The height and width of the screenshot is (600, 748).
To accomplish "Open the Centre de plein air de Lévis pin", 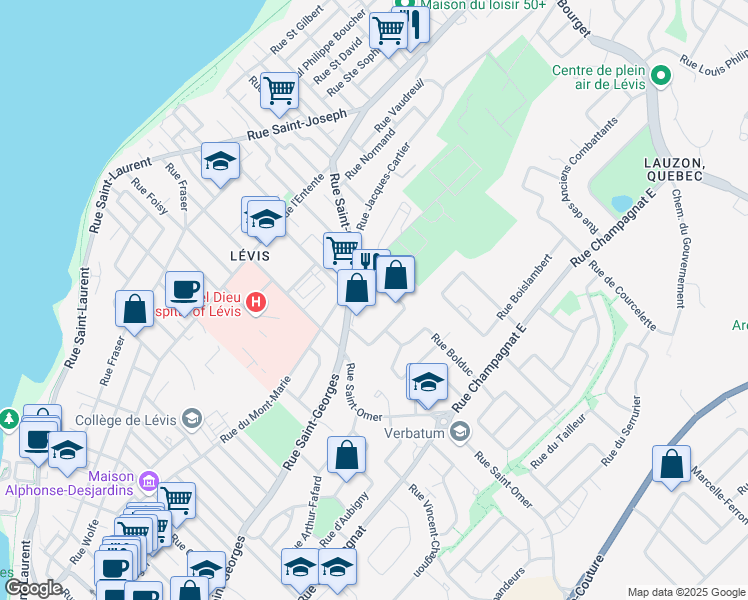I will pyautogui.click(x=661, y=75).
